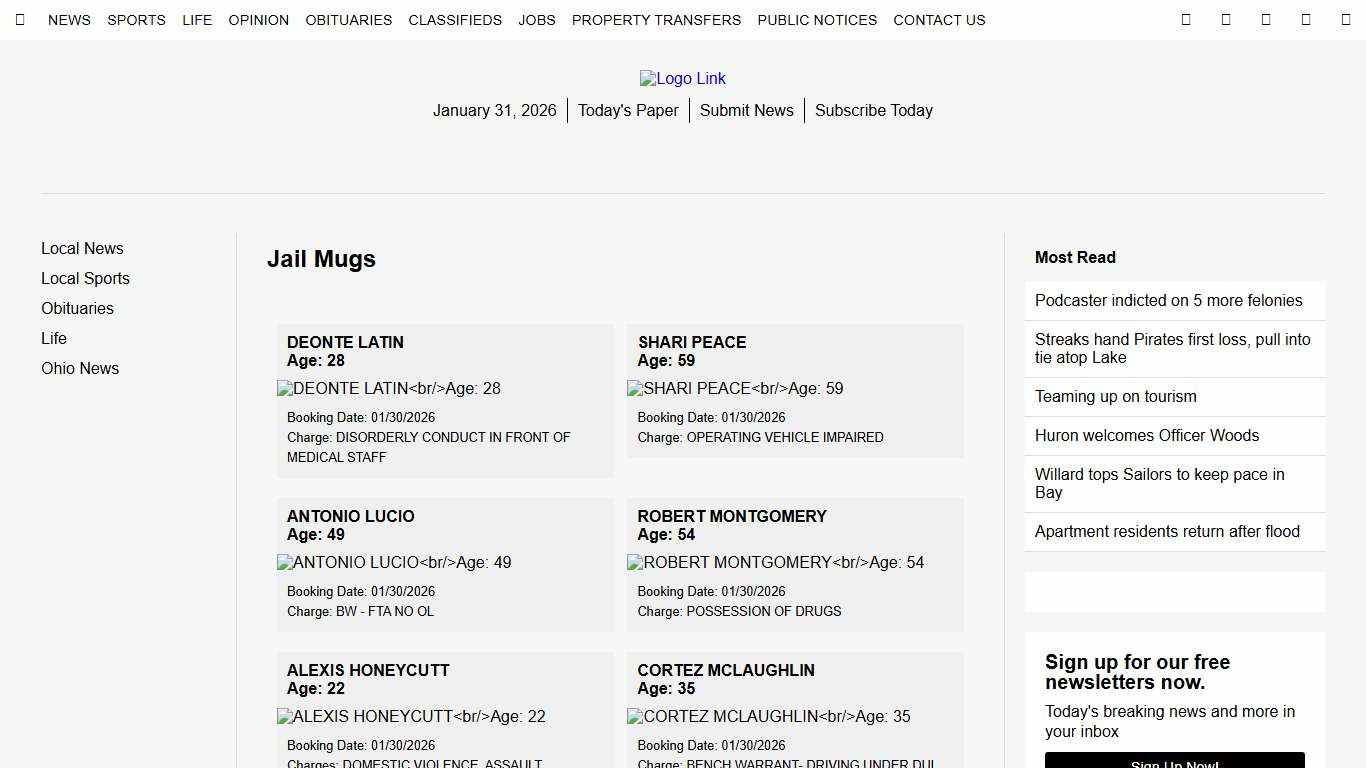The height and width of the screenshot is (768, 1366).
Task: Open Local Sports in the left sidebar
Action: pyautogui.click(x=85, y=279)
